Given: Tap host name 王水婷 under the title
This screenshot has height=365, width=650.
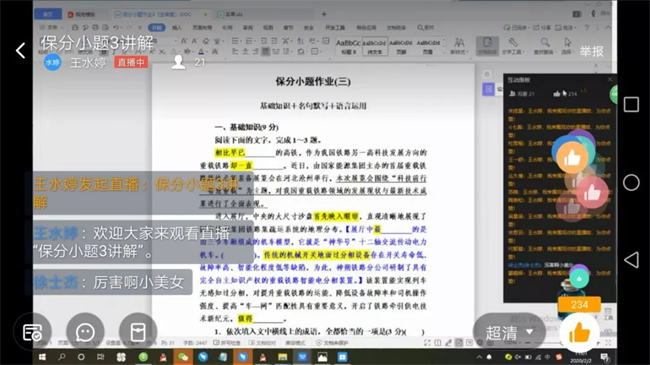Looking at the screenshot, I should tap(88, 63).
